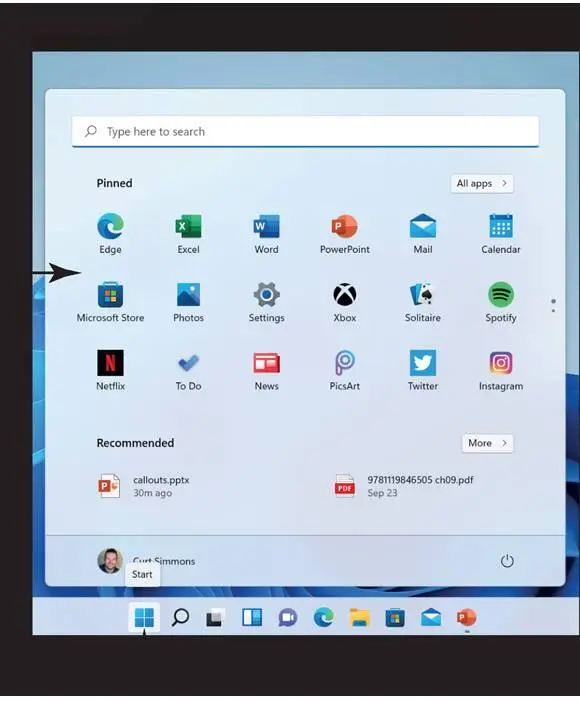This screenshot has width=580, height=702.
Task: Launch Excel from pinned apps
Action: pyautogui.click(x=188, y=234)
